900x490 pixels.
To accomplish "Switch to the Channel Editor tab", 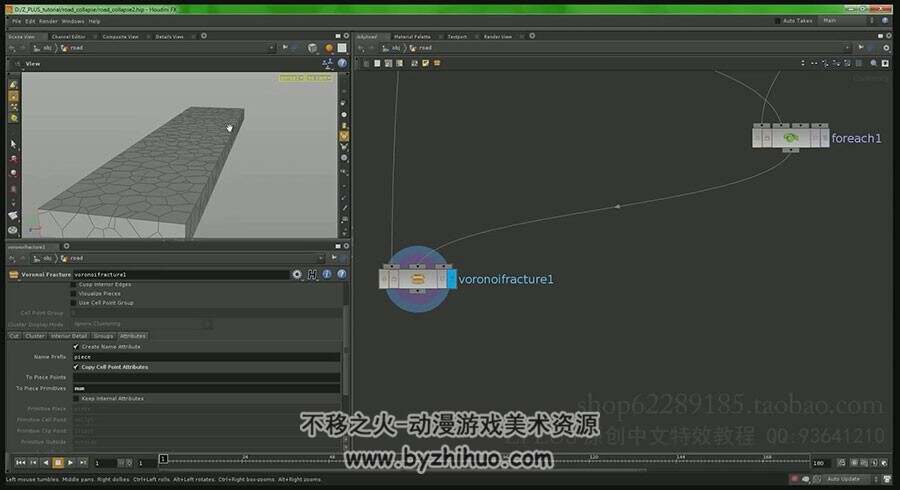I will [x=68, y=36].
